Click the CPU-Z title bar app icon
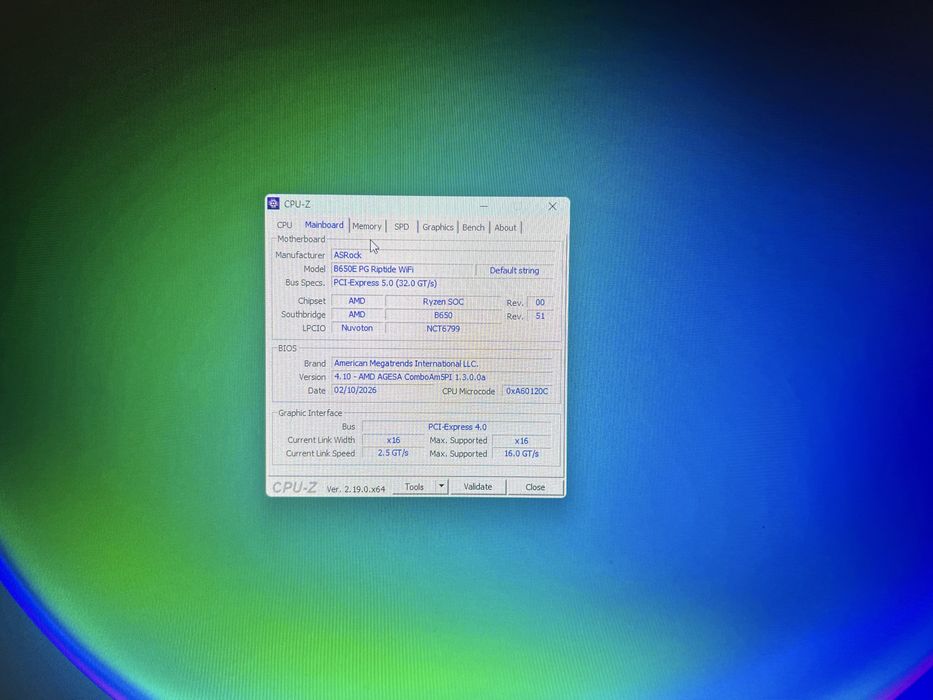The width and height of the screenshot is (933, 700). click(x=273, y=204)
